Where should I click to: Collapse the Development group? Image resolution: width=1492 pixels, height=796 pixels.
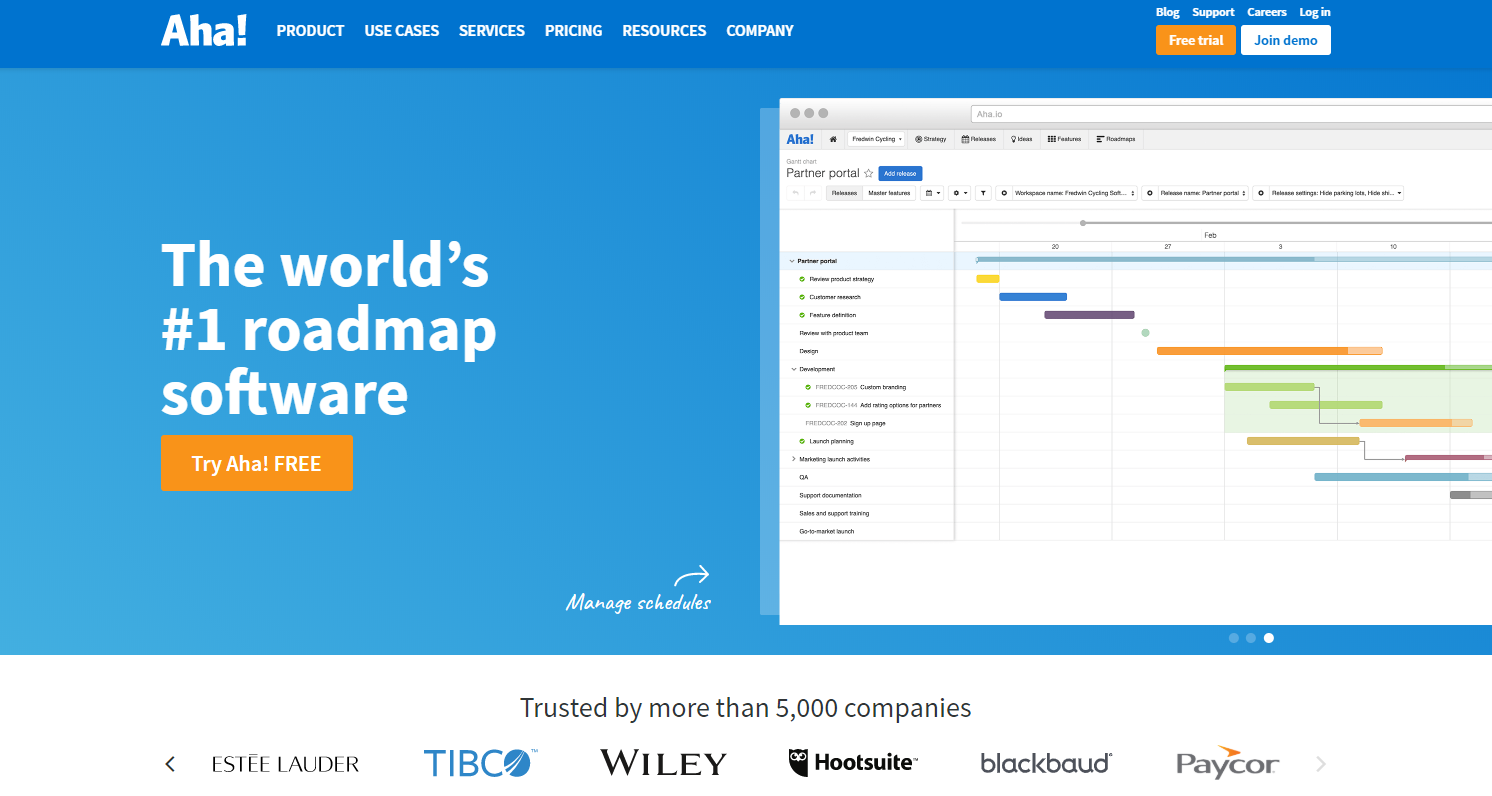pyautogui.click(x=794, y=369)
